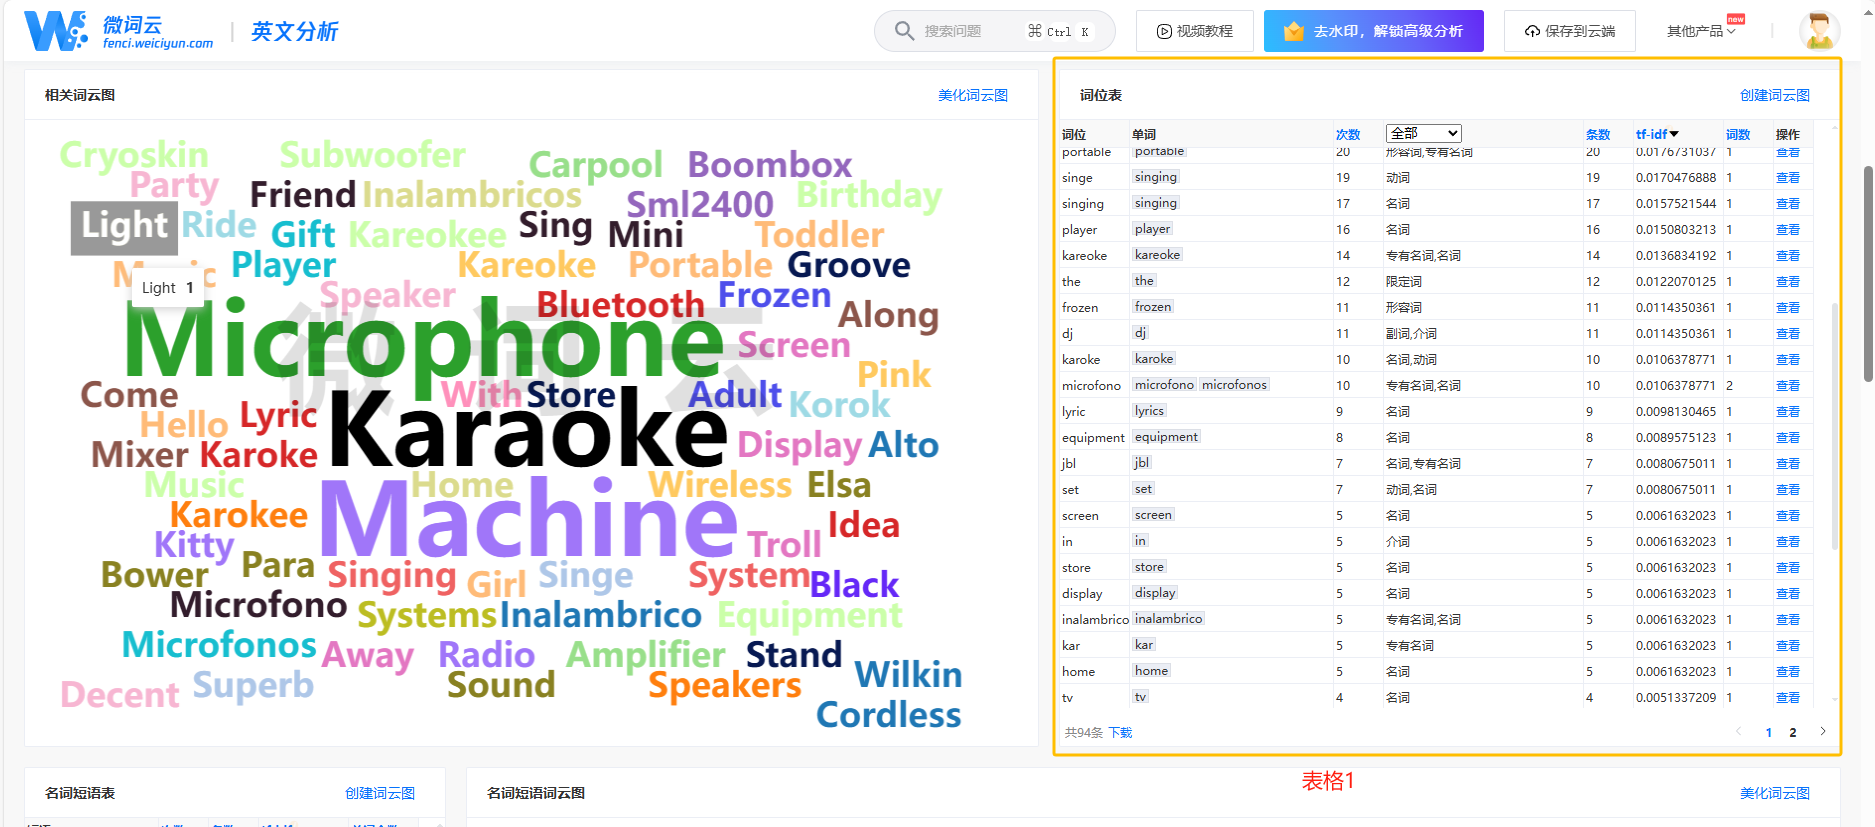Click the jbl word tag
The image size is (1875, 827).
pyautogui.click(x=1142, y=463)
